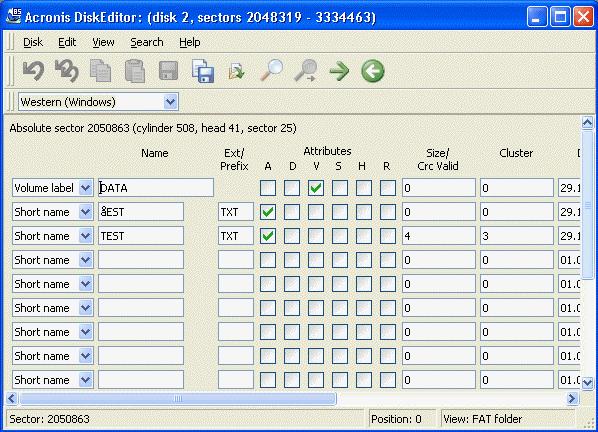Click the TXT extension field of TEST

tap(236, 236)
